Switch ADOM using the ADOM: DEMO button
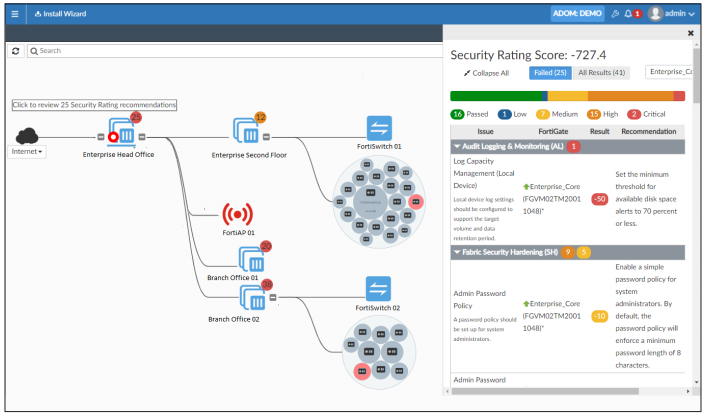705x415 pixels. point(577,13)
